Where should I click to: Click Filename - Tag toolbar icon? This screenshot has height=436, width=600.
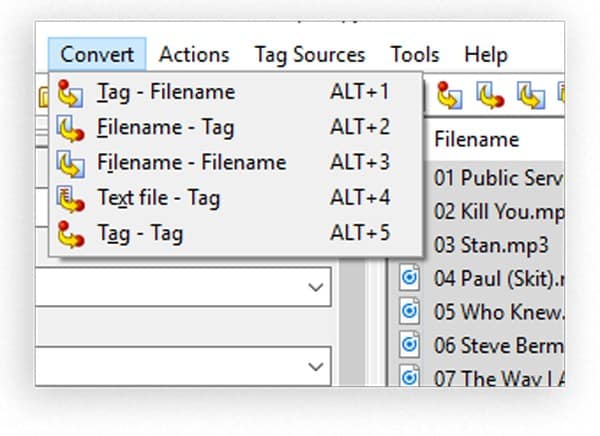(x=490, y=95)
